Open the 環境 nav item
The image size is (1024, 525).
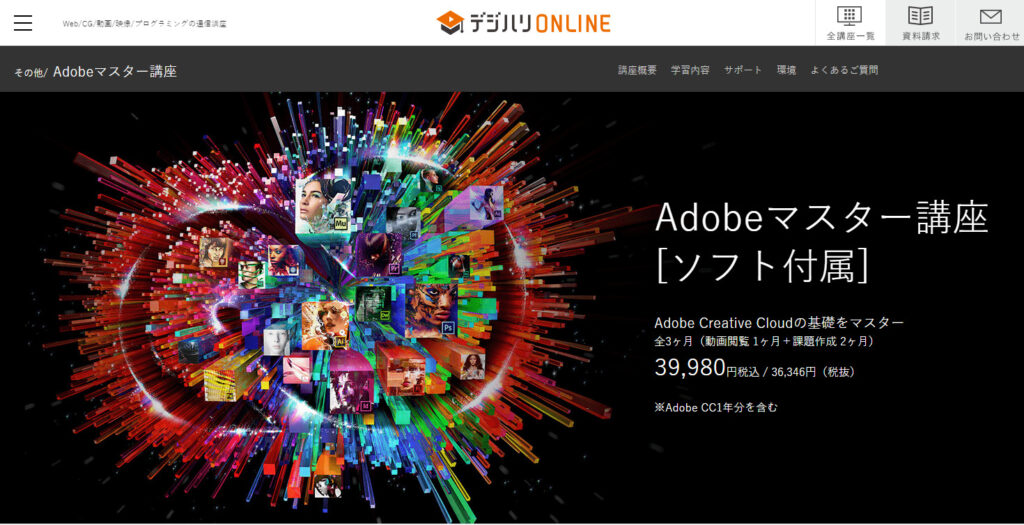click(786, 70)
